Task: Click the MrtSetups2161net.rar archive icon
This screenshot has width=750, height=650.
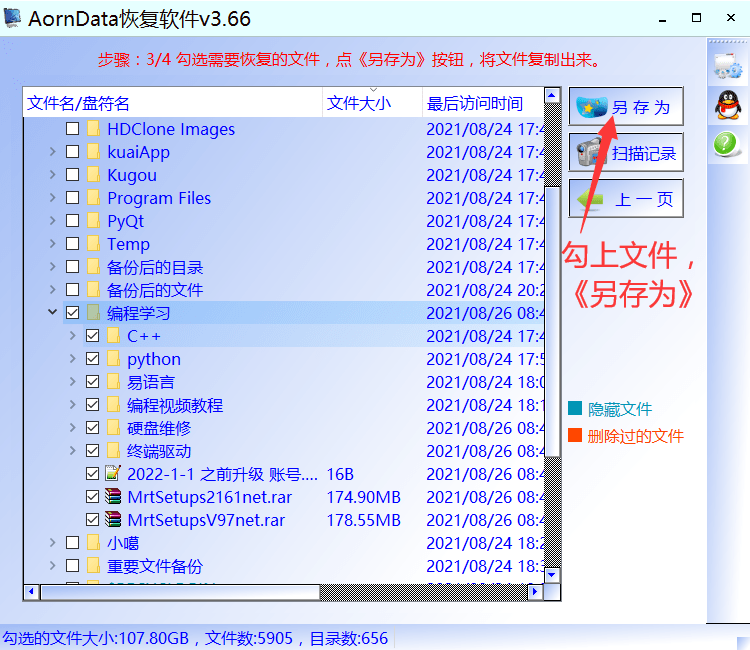Action: [113, 496]
